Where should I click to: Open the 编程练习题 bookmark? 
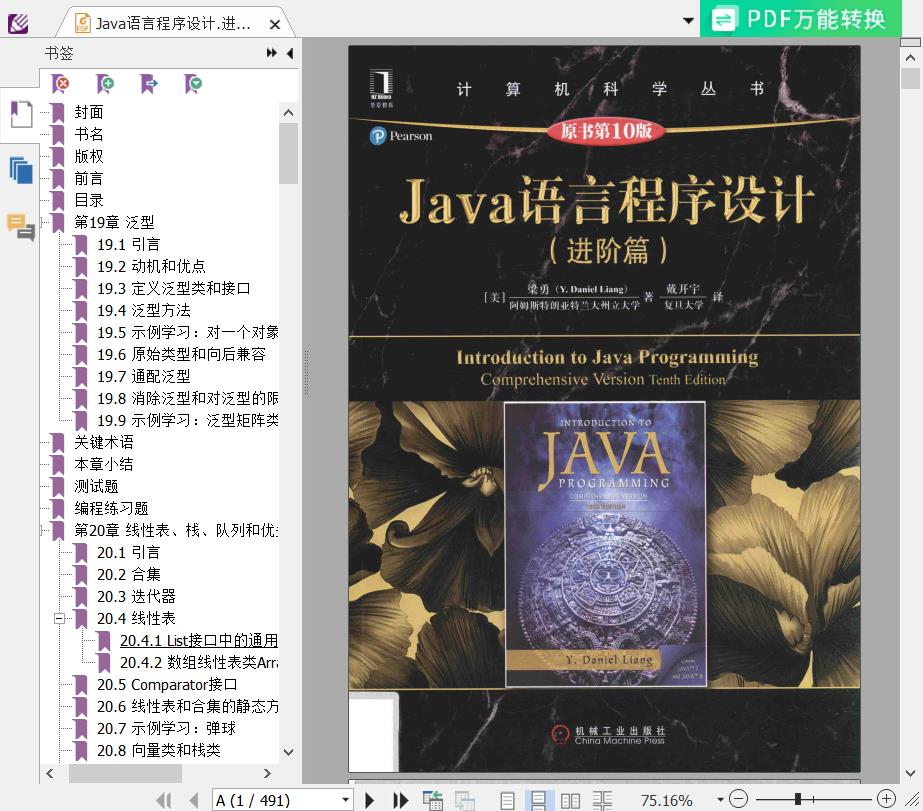pos(111,508)
